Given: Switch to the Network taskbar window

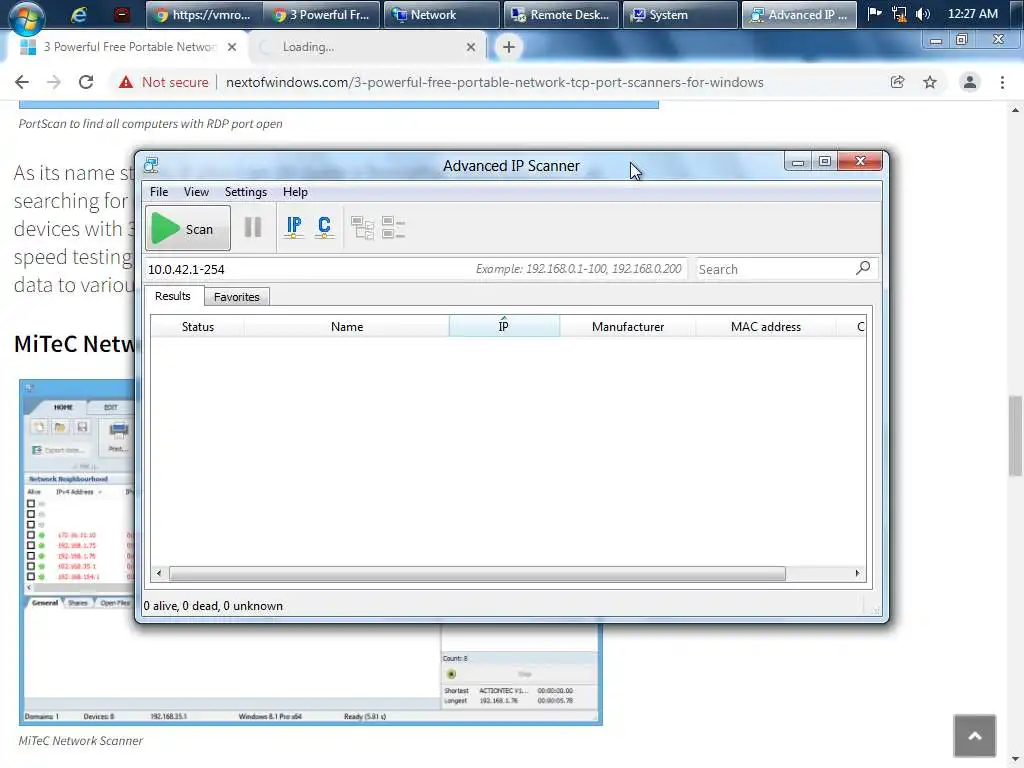Looking at the screenshot, I should click(x=441, y=14).
